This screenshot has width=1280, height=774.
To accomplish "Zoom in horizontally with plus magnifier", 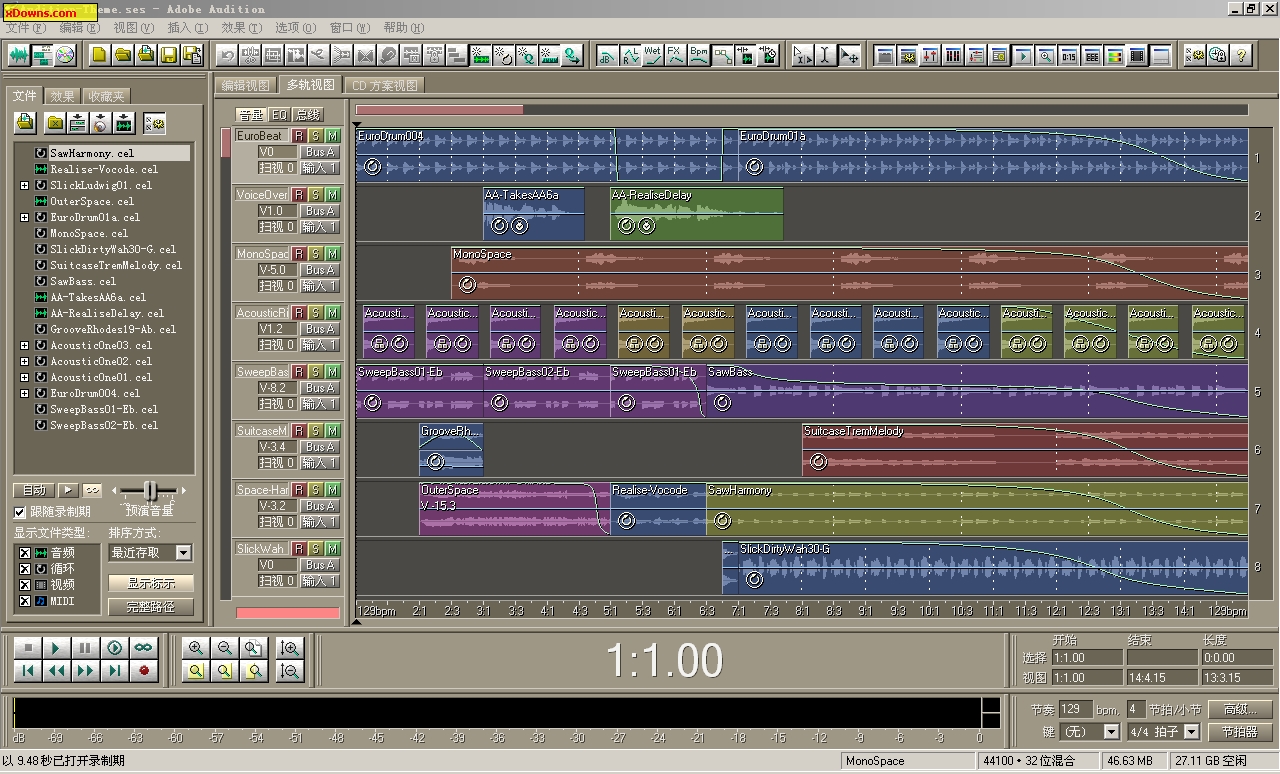I will click(x=196, y=648).
